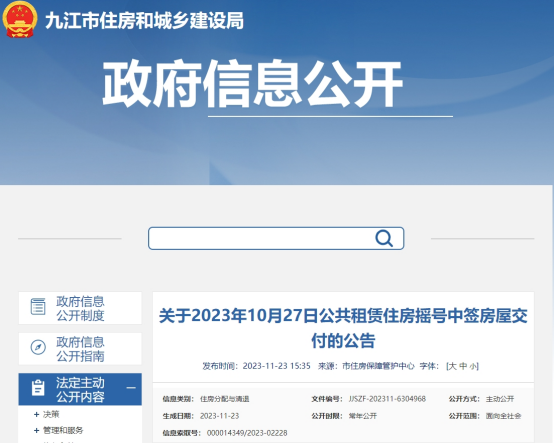Click the 政府信息公开 banner heading
This screenshot has width=554, height=444.
(252, 84)
